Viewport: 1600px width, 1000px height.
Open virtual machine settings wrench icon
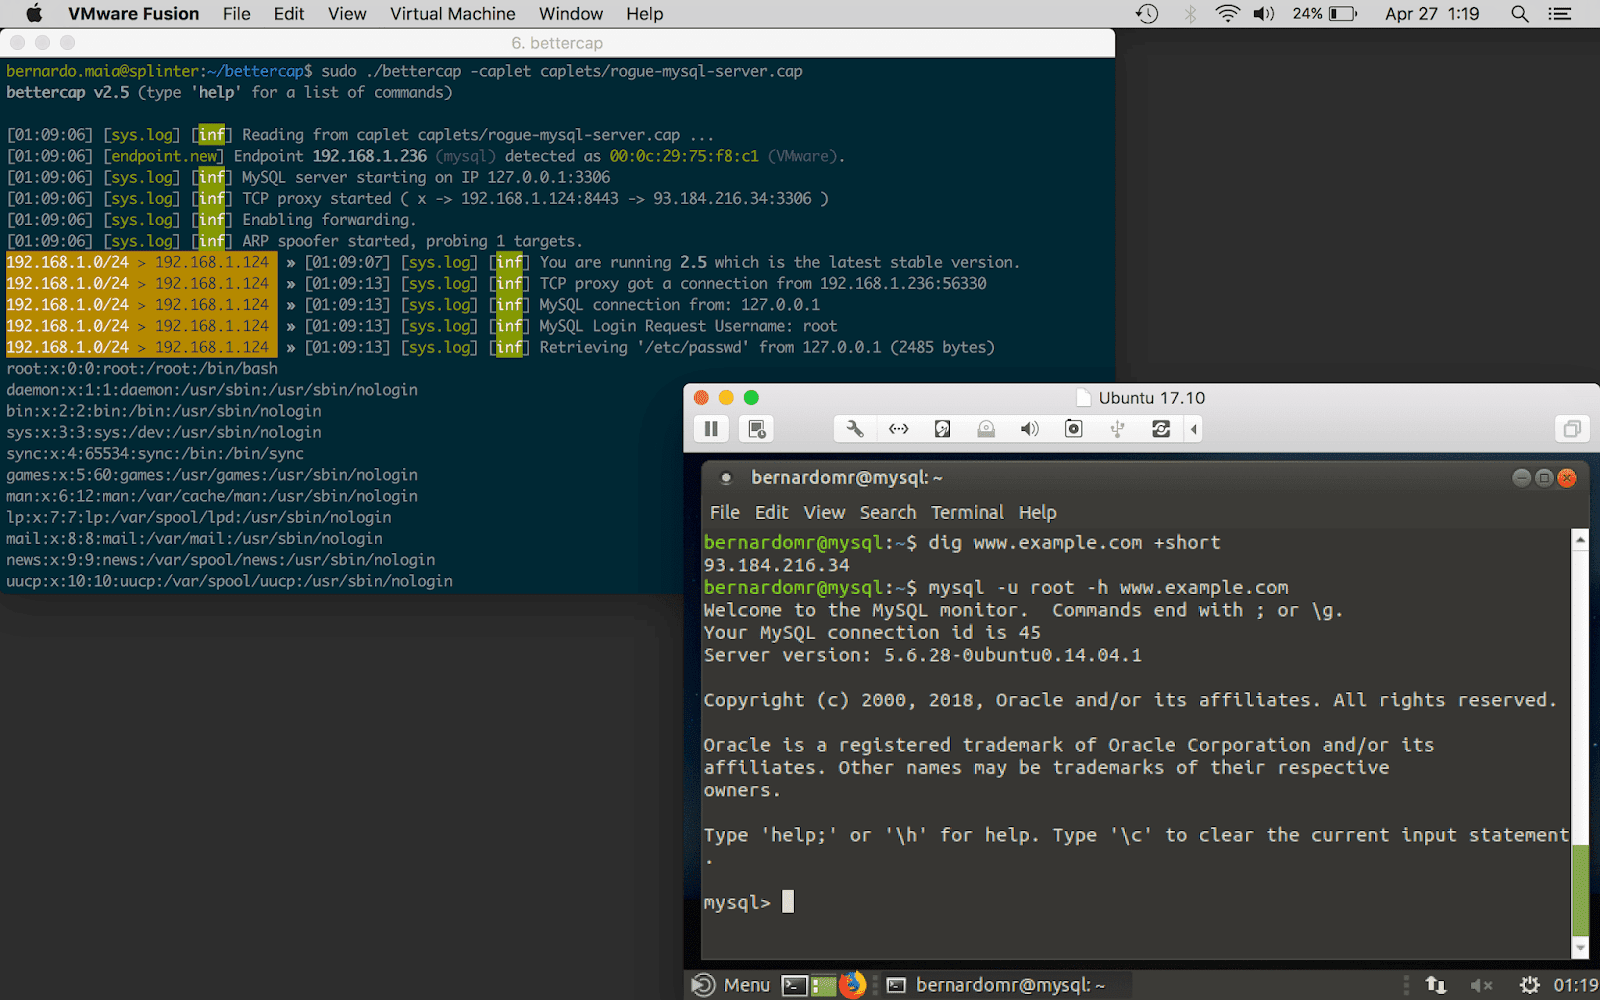pos(855,429)
